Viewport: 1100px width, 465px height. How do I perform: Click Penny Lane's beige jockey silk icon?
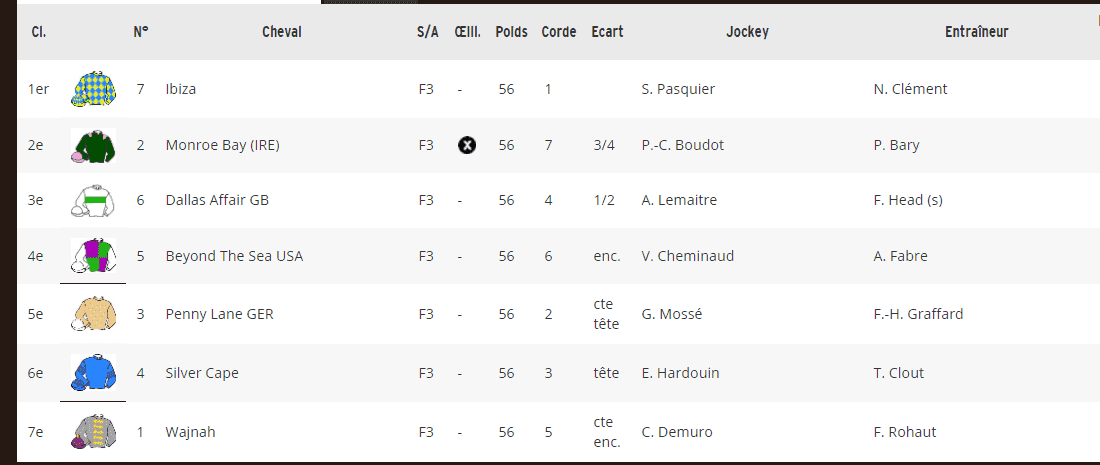coord(93,314)
